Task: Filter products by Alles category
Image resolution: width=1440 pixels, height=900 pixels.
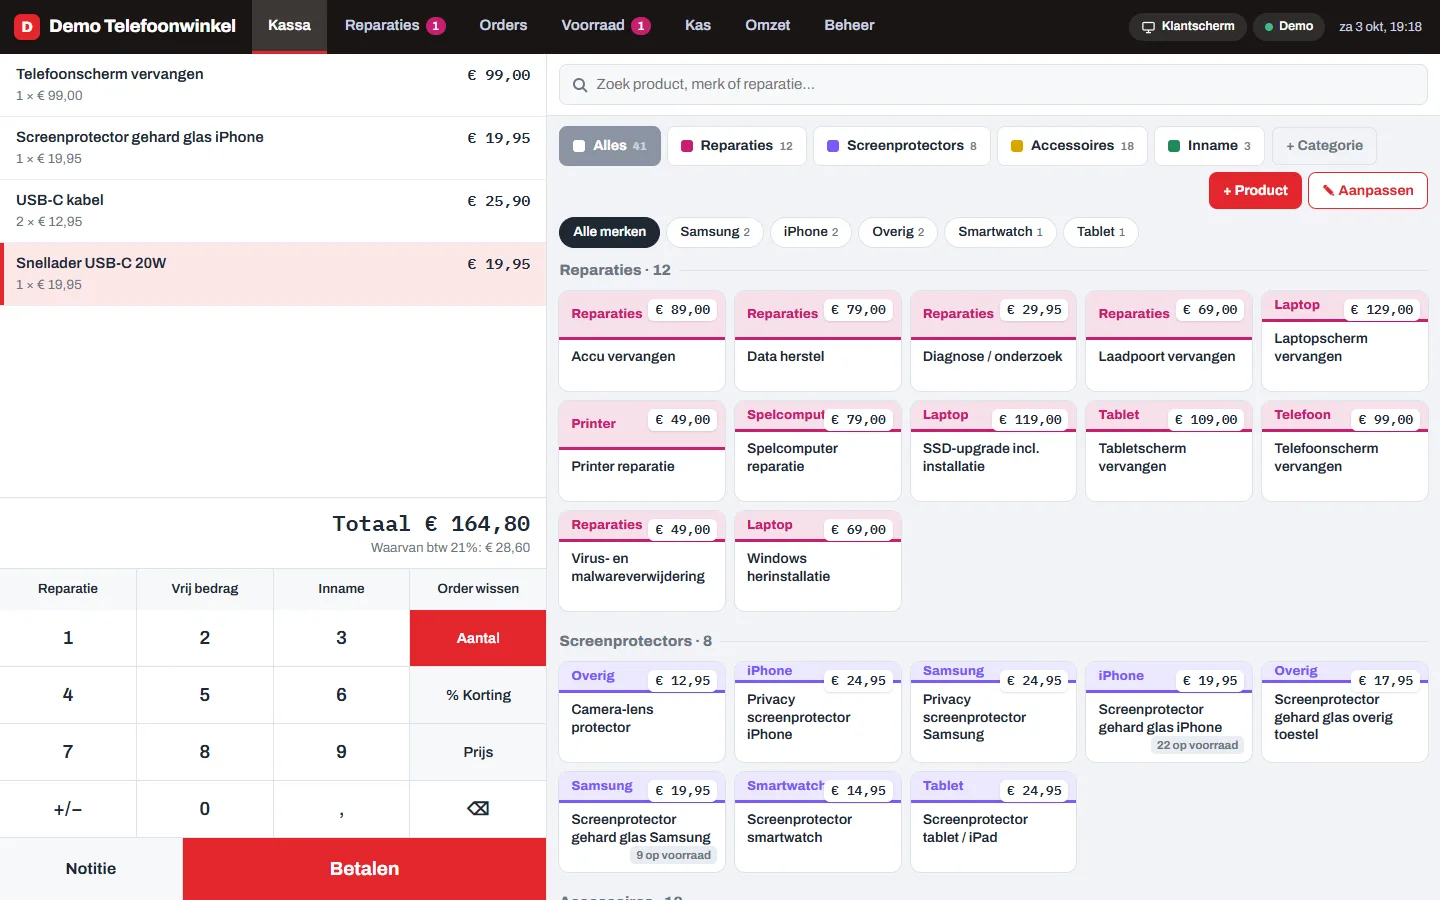Action: coord(610,146)
